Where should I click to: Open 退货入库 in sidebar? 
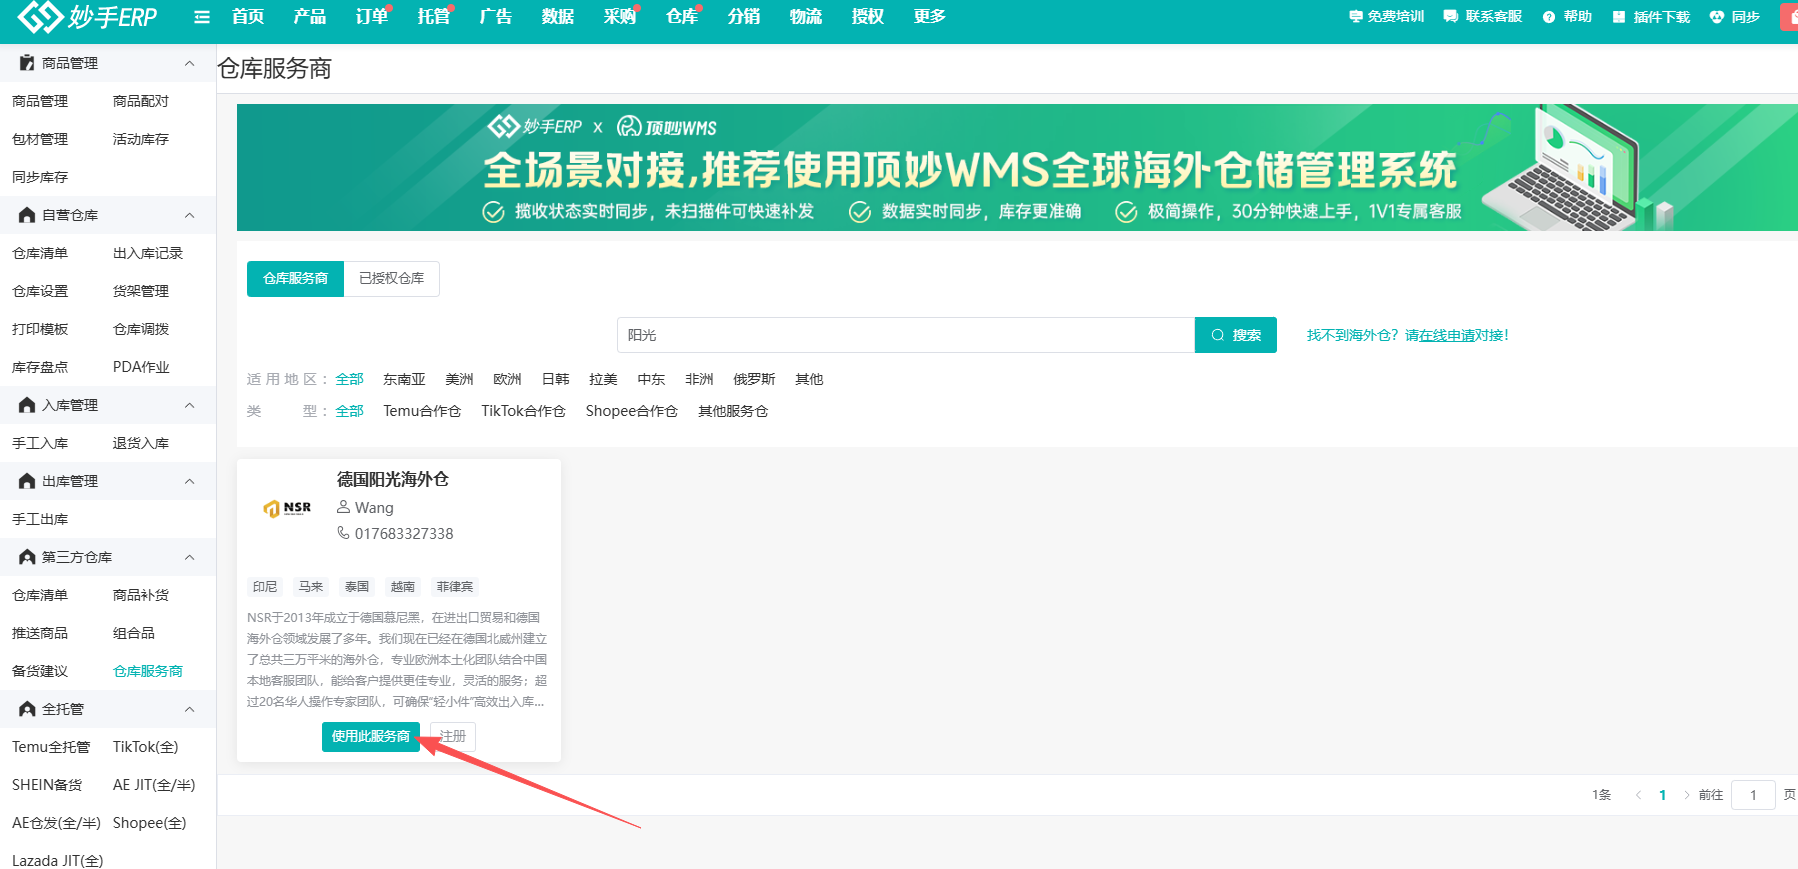click(141, 443)
